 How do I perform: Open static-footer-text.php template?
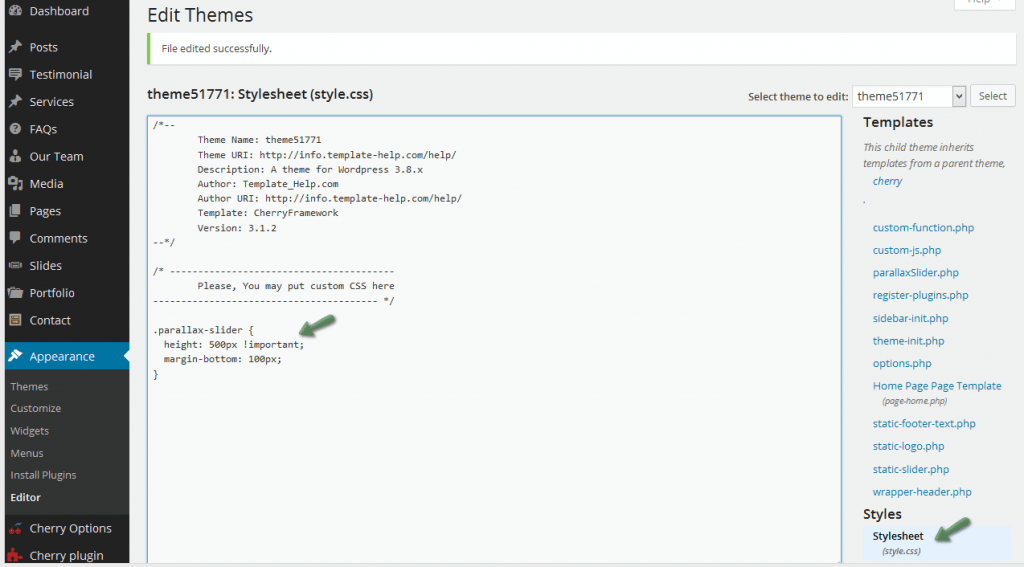[924, 424]
